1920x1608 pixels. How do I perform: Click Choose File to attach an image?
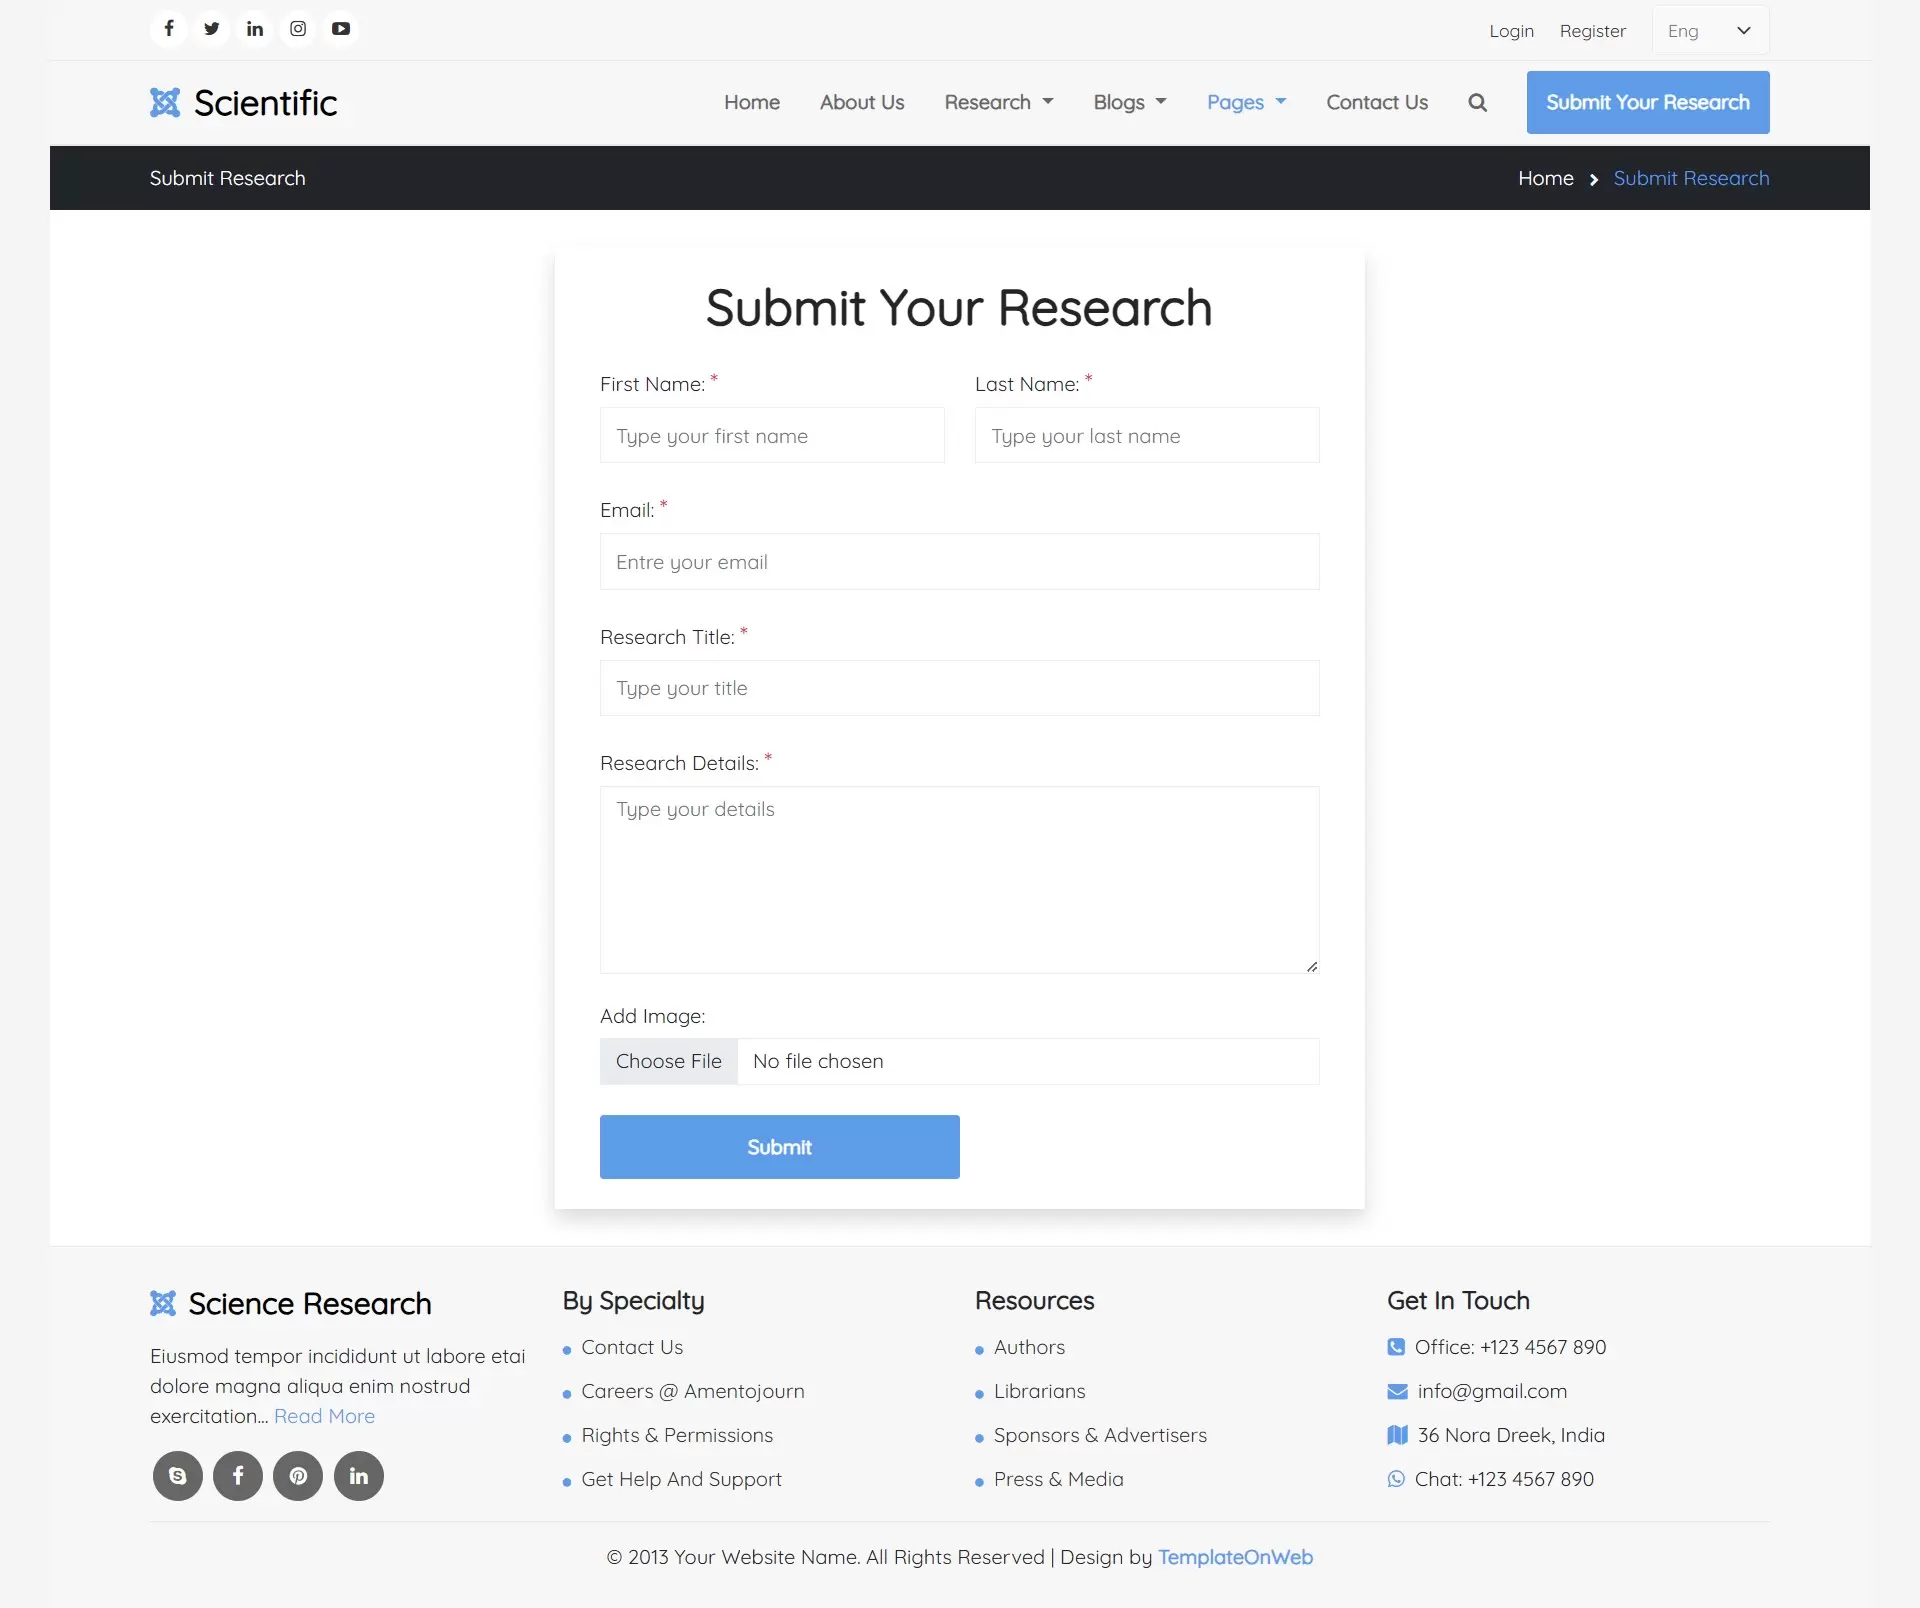click(668, 1061)
